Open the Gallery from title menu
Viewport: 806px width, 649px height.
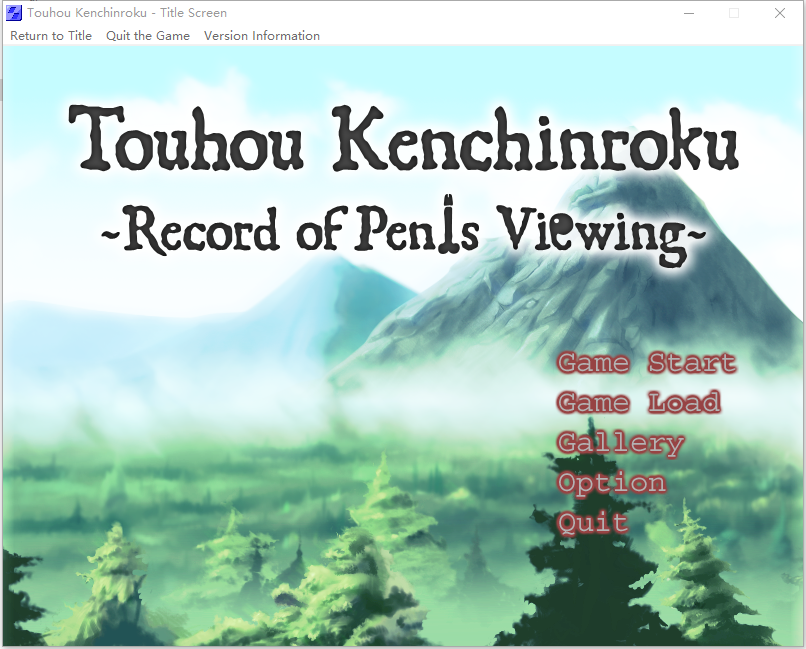pos(620,443)
